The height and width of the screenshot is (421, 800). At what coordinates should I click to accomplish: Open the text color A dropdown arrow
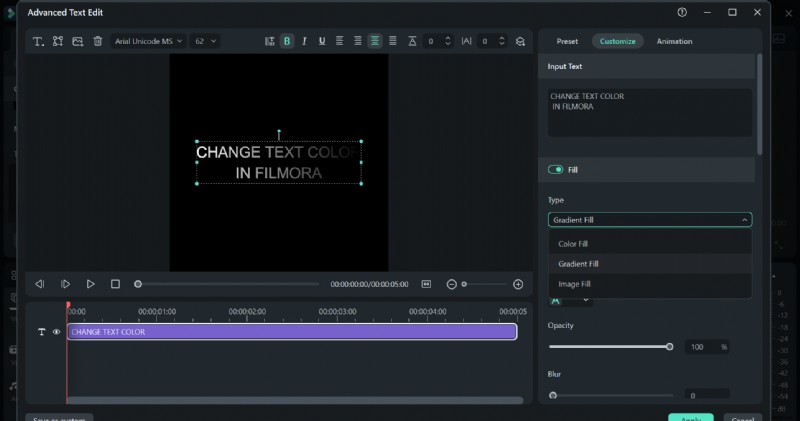click(586, 301)
